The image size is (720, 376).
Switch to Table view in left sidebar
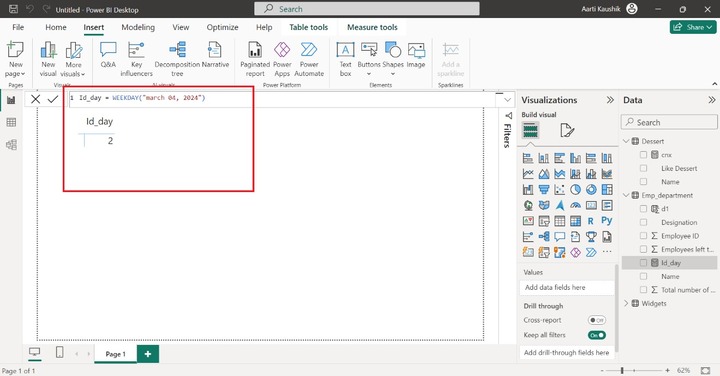pos(11,122)
